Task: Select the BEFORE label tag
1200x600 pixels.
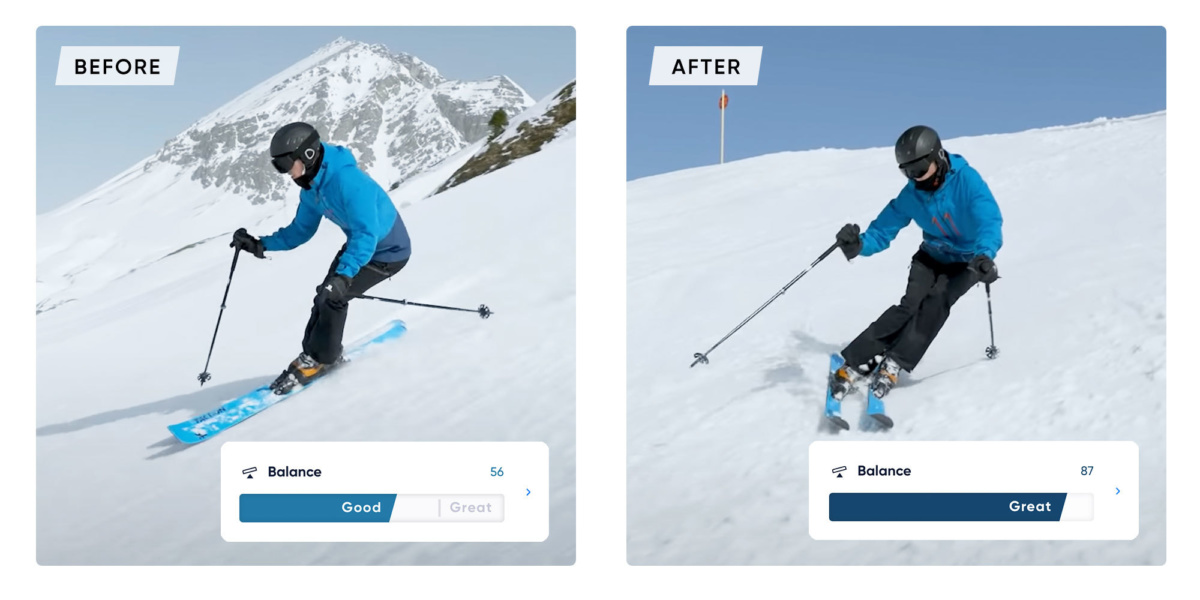Action: coord(117,66)
